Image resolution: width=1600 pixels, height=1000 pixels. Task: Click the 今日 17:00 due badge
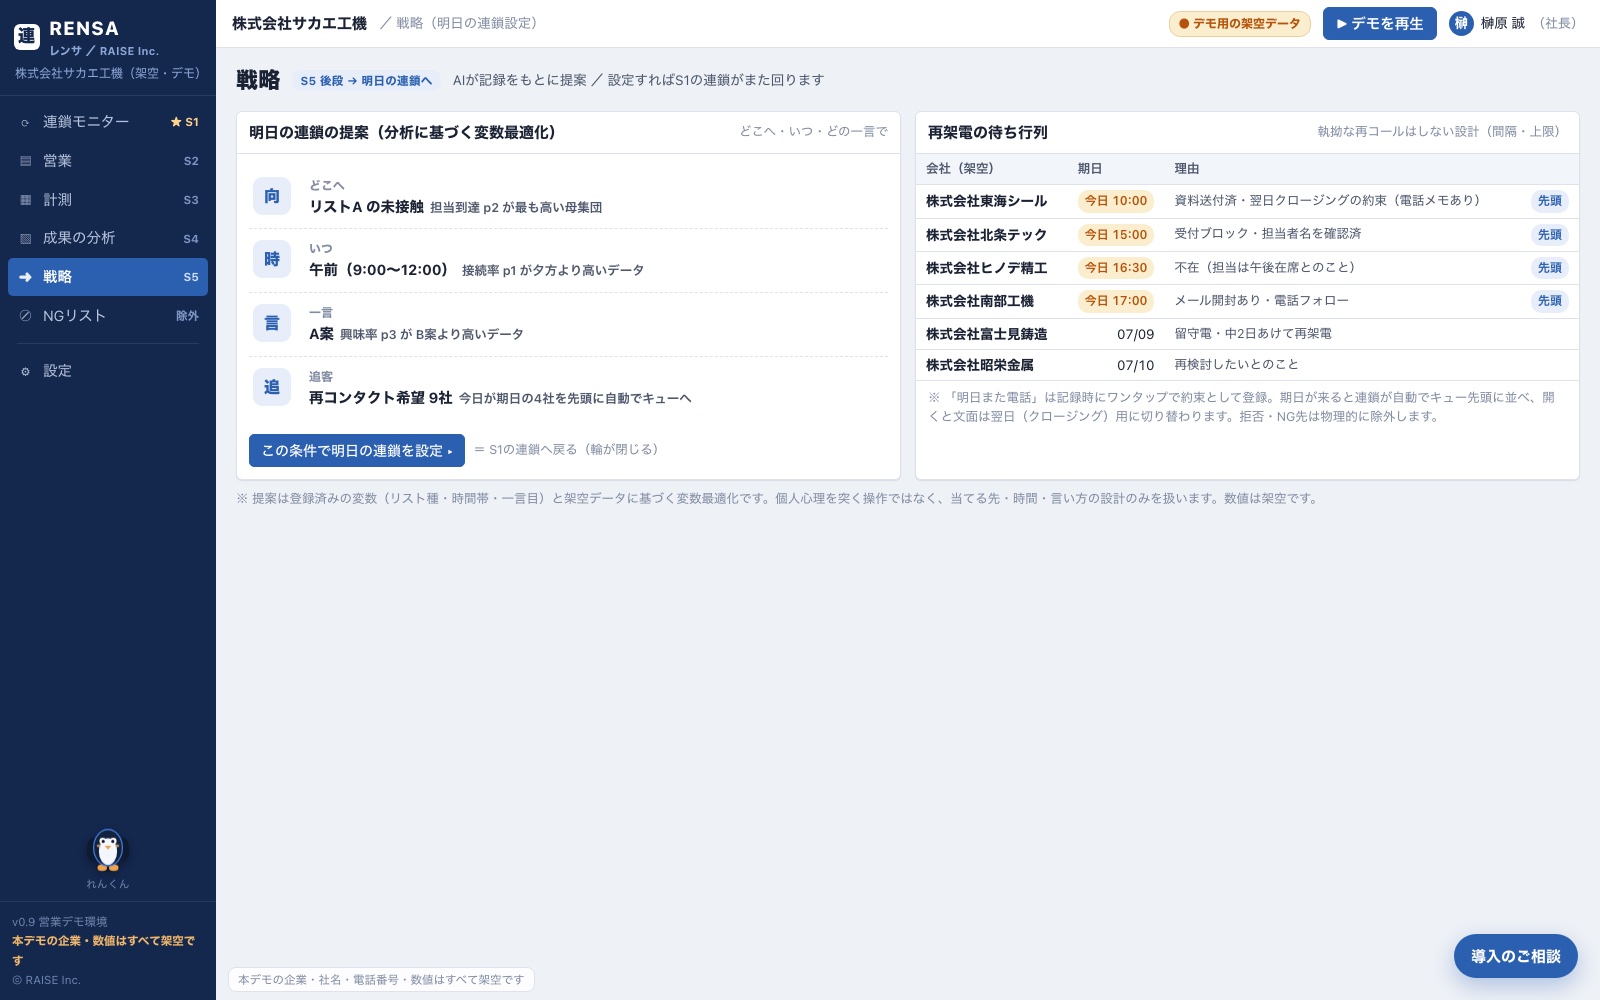[1116, 301]
